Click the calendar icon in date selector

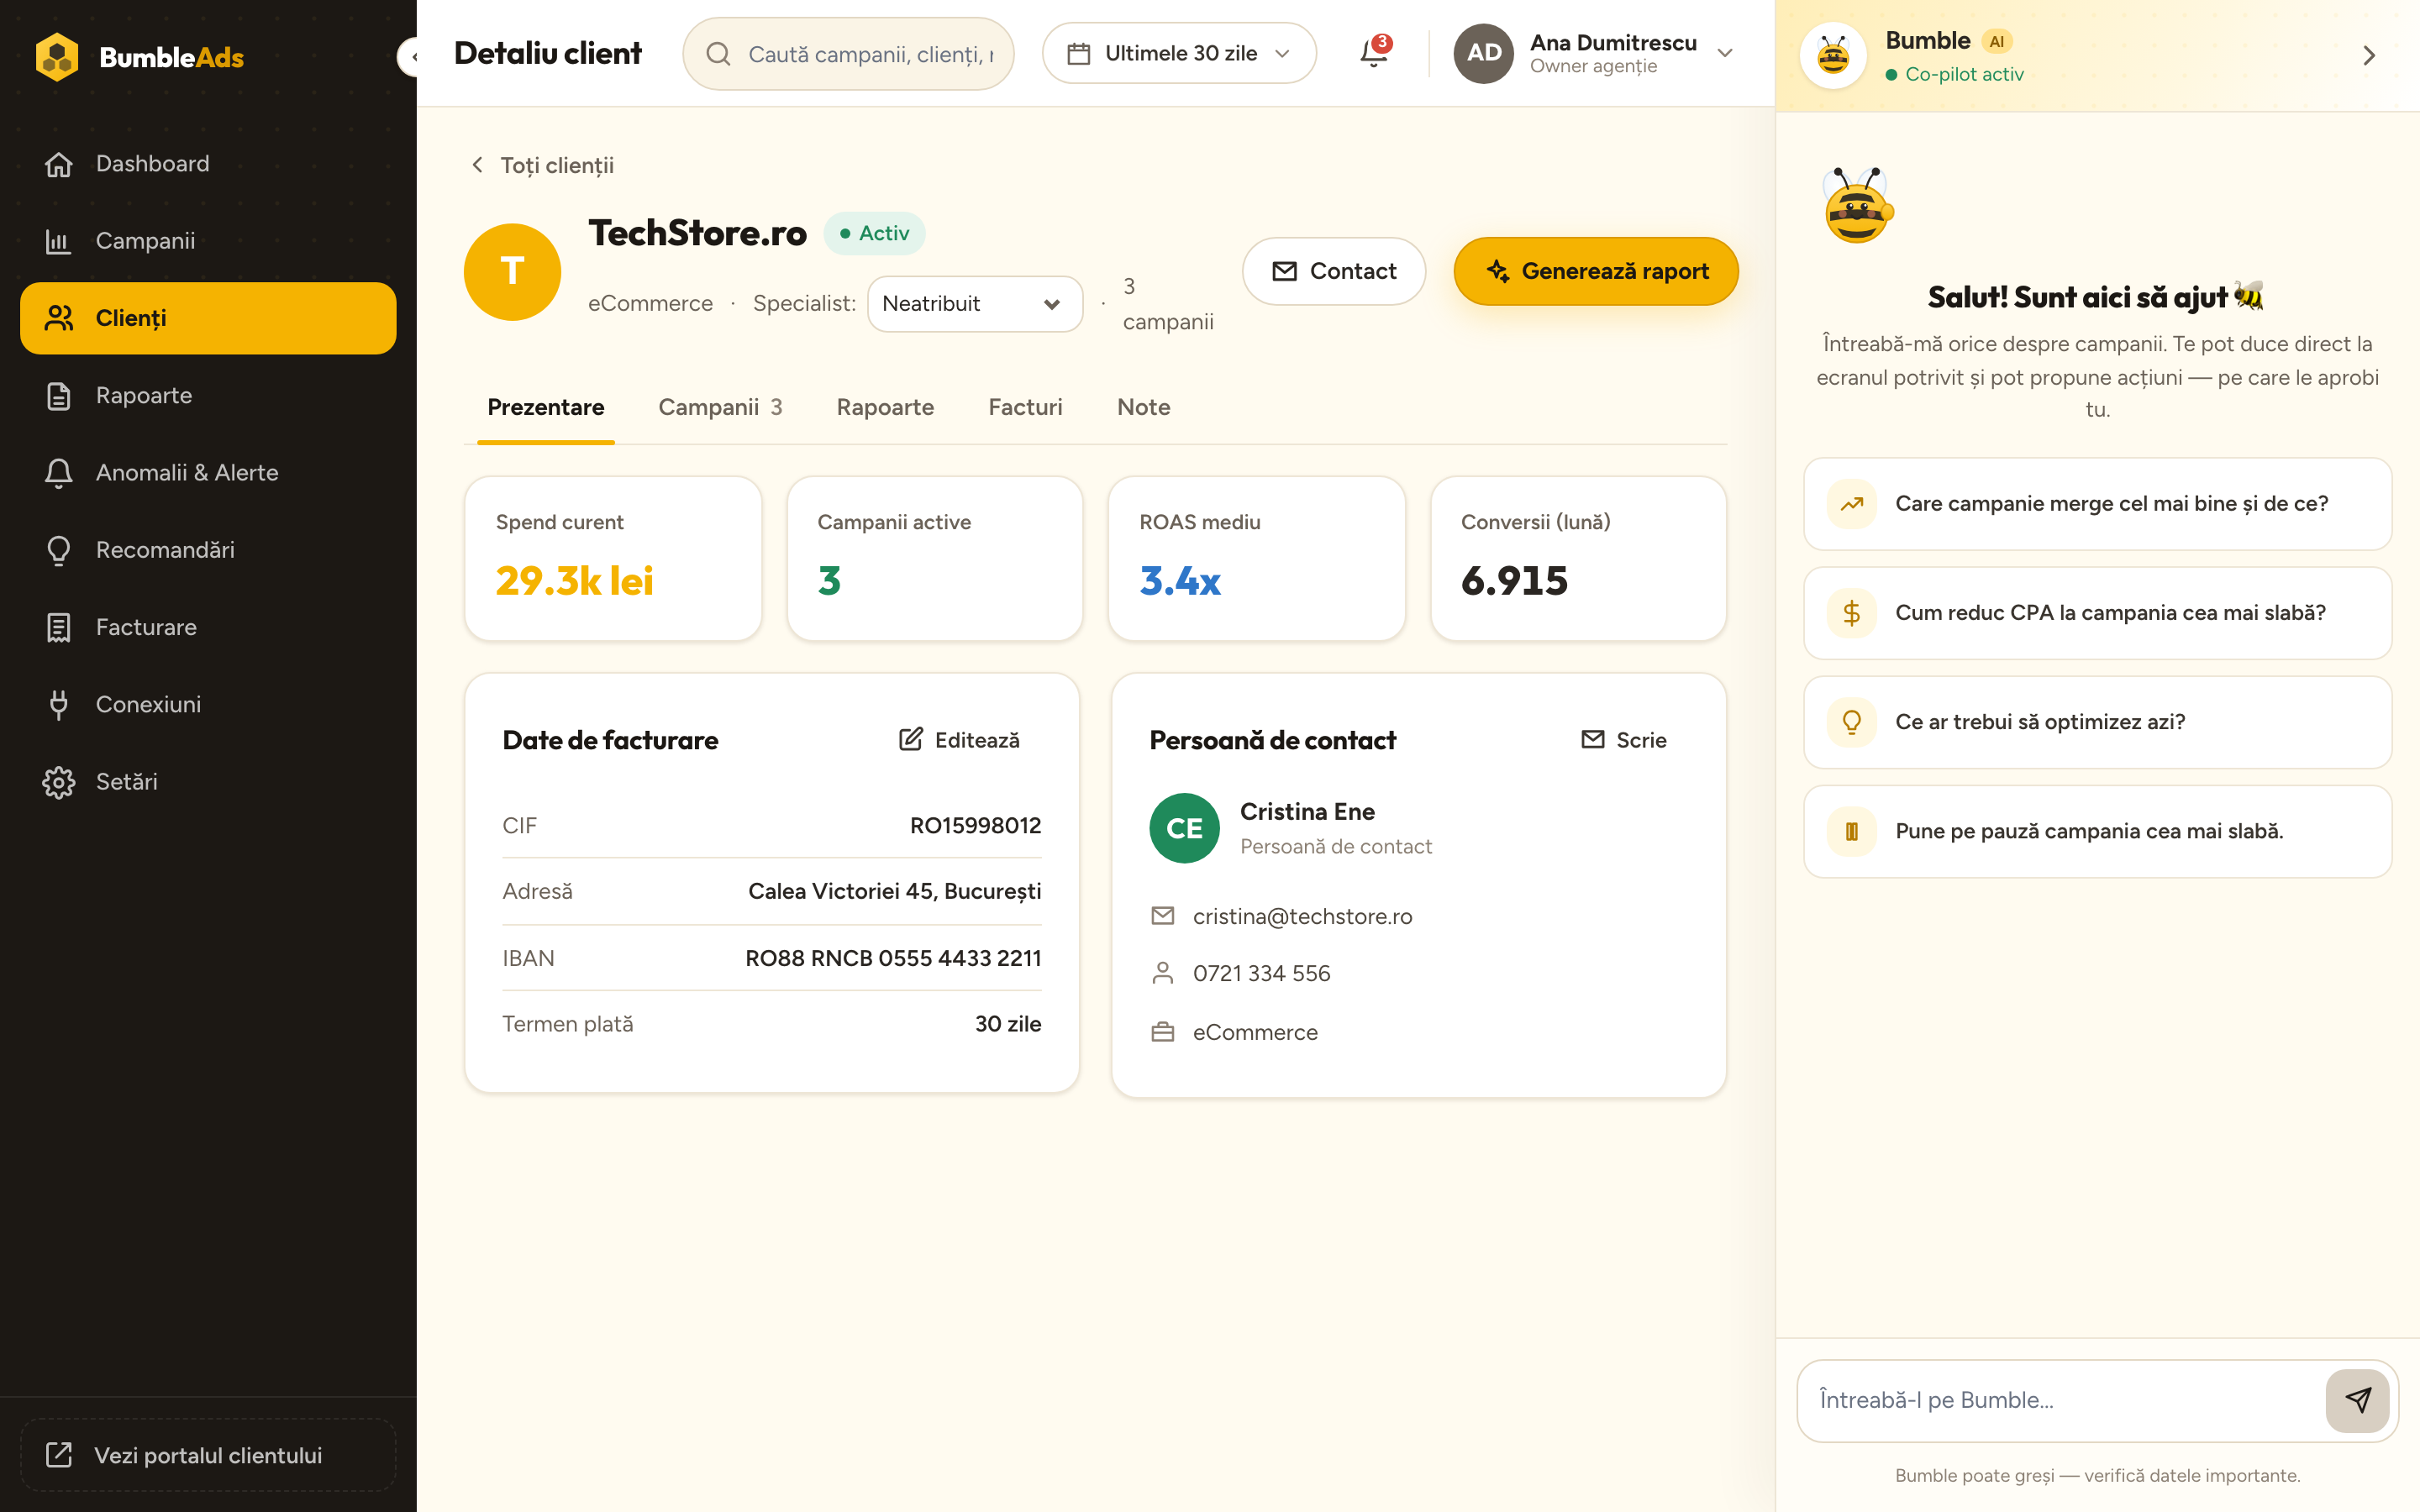coord(1078,54)
